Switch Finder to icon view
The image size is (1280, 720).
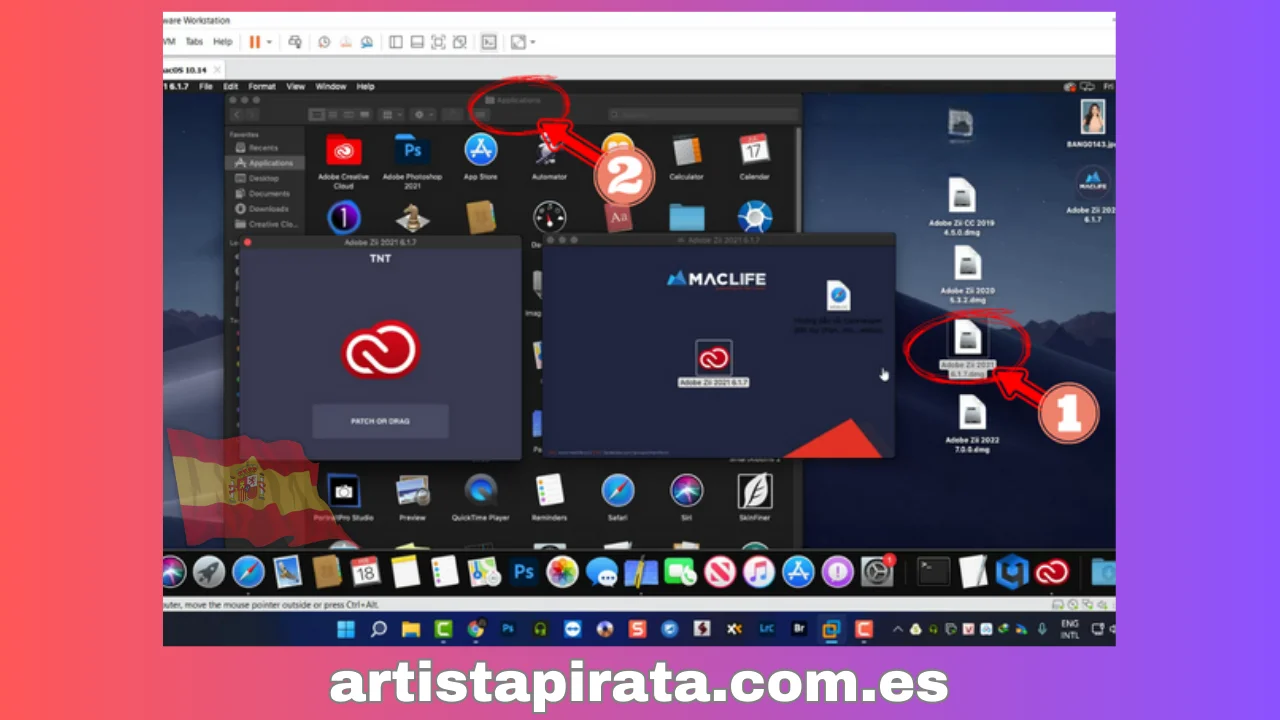pos(317,115)
